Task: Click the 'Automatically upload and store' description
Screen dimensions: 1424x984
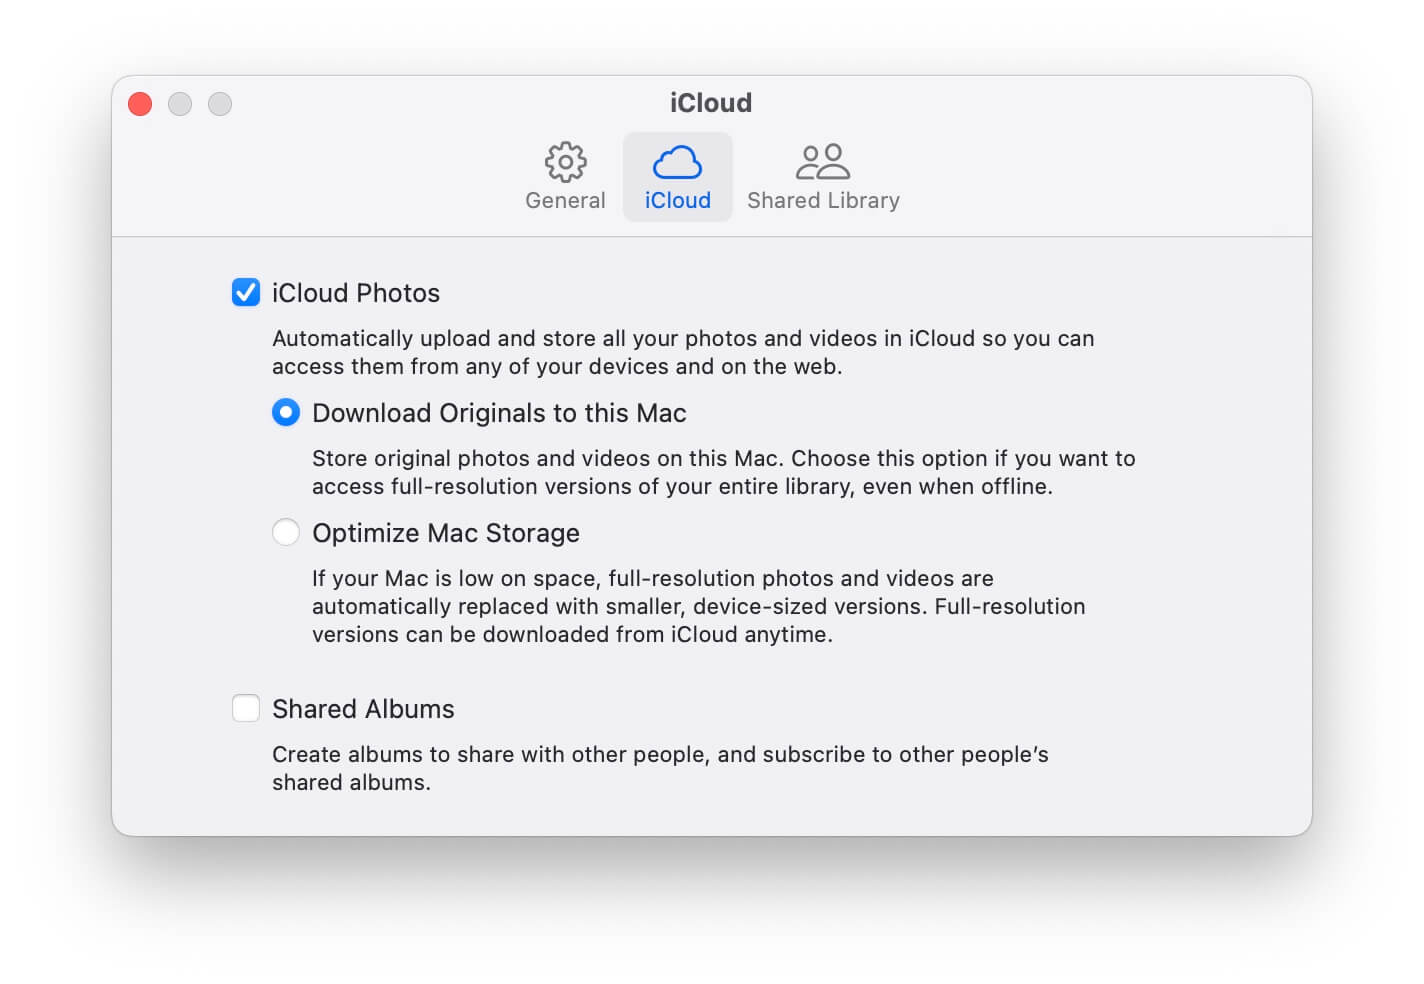Action: 683,352
